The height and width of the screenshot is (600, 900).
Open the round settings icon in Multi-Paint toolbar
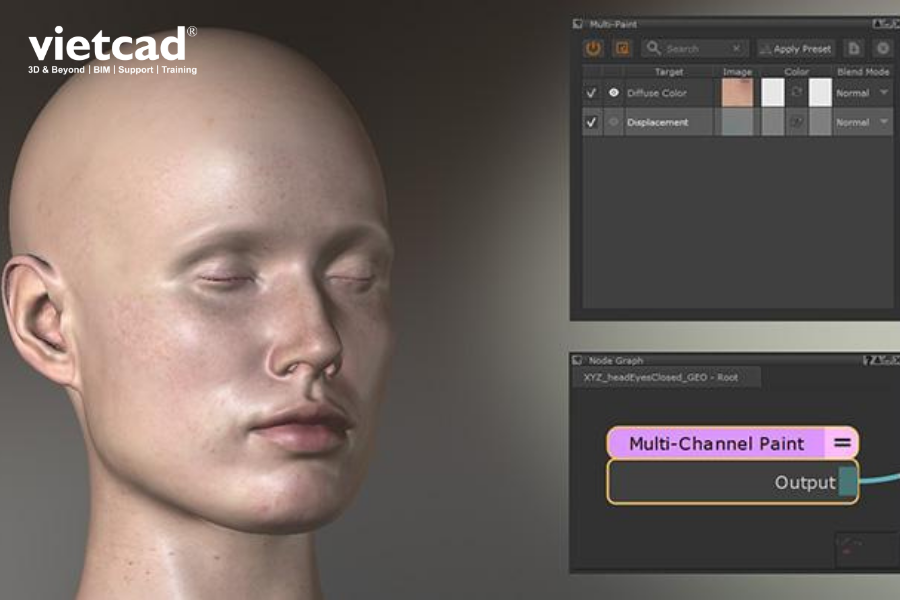[x=883, y=49]
